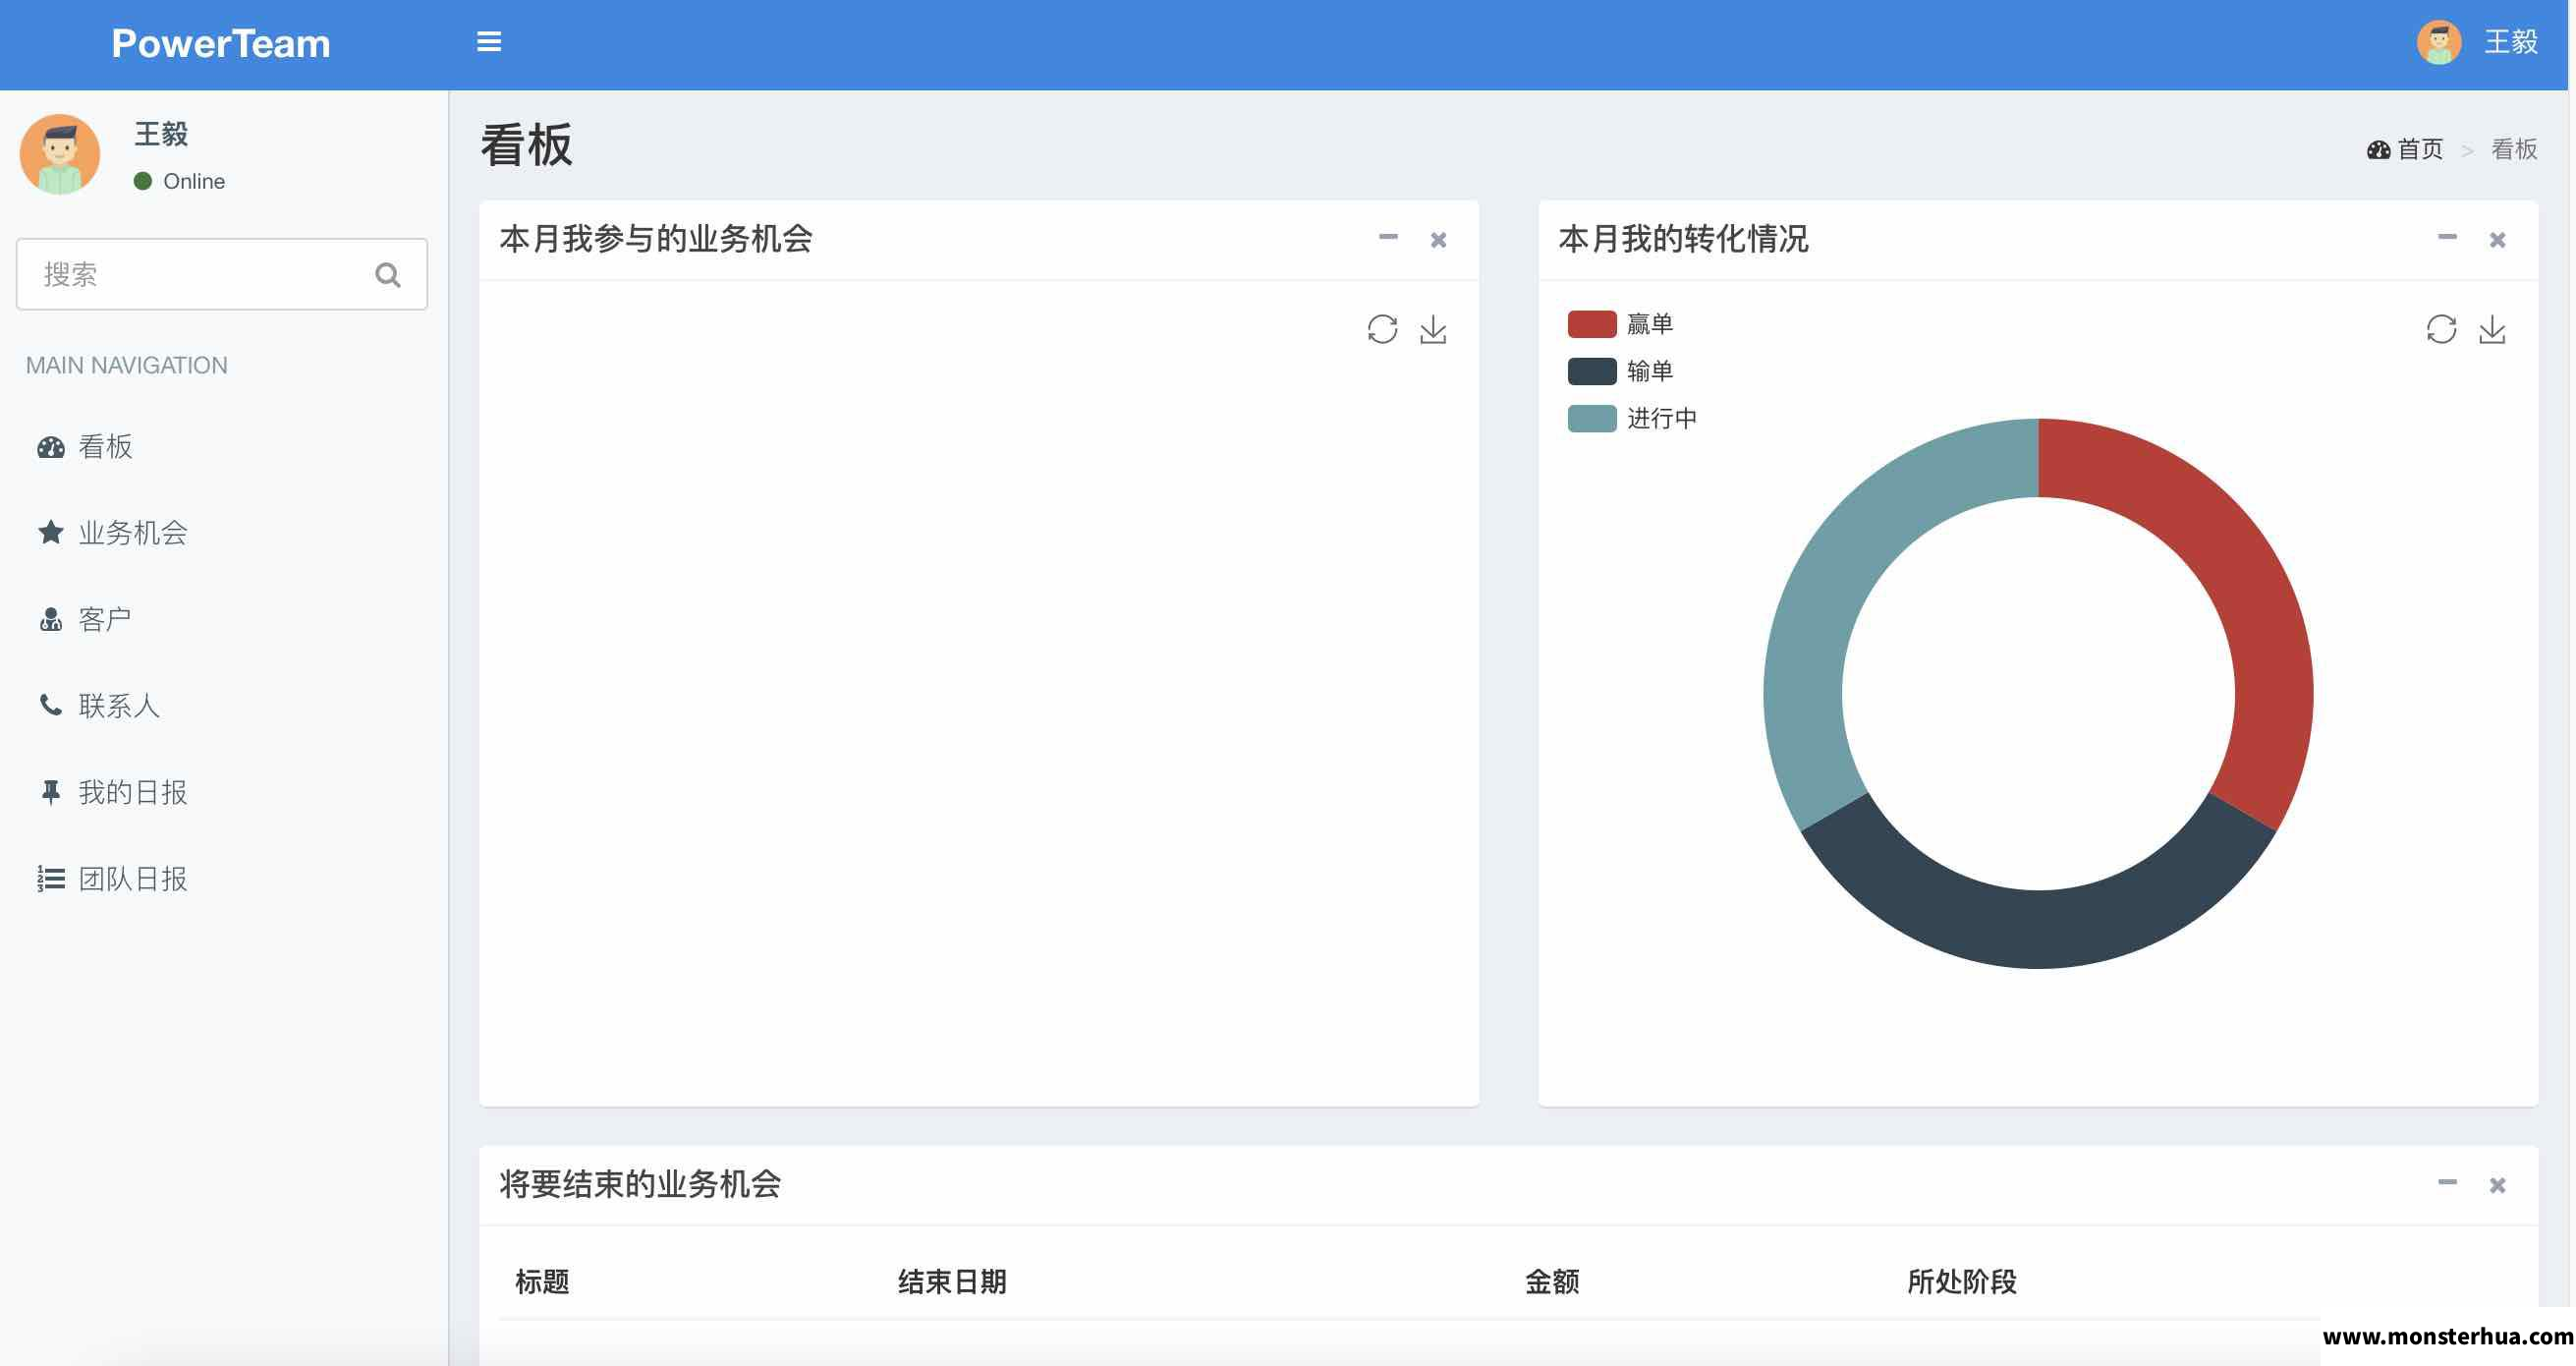Click the list icon beside 团队日报
The height and width of the screenshot is (1366, 2576).
(51, 879)
